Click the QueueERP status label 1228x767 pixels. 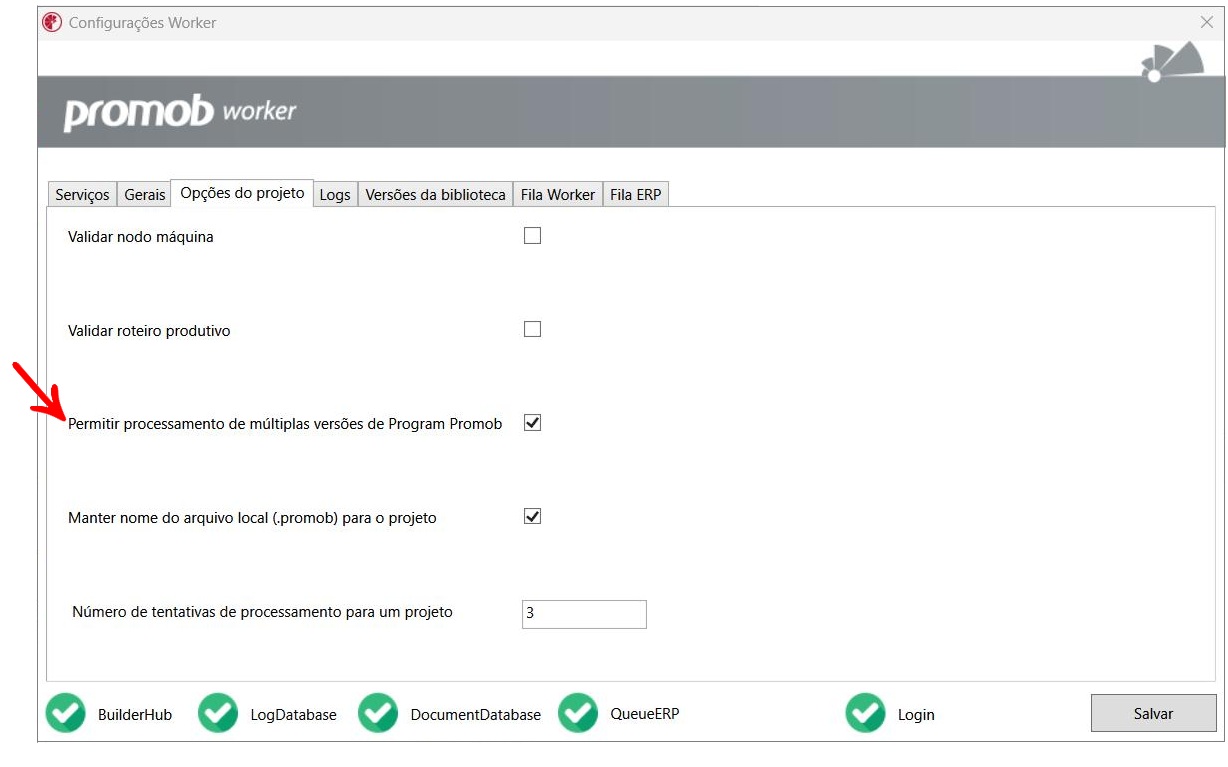pos(645,715)
